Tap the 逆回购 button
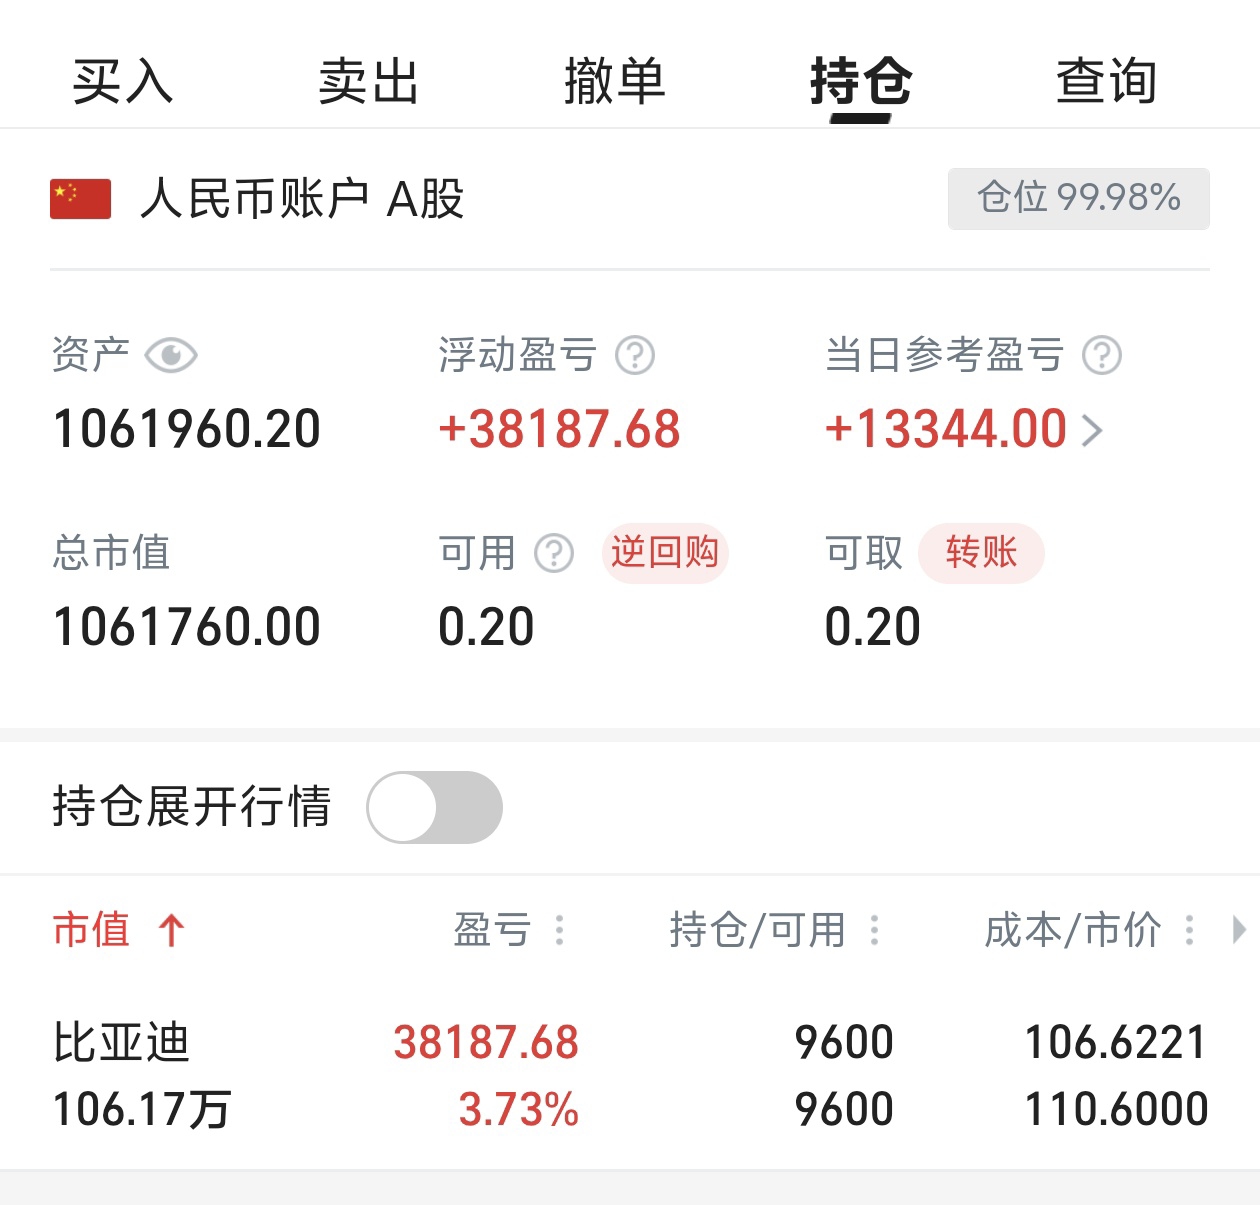The image size is (1260, 1207). 665,553
